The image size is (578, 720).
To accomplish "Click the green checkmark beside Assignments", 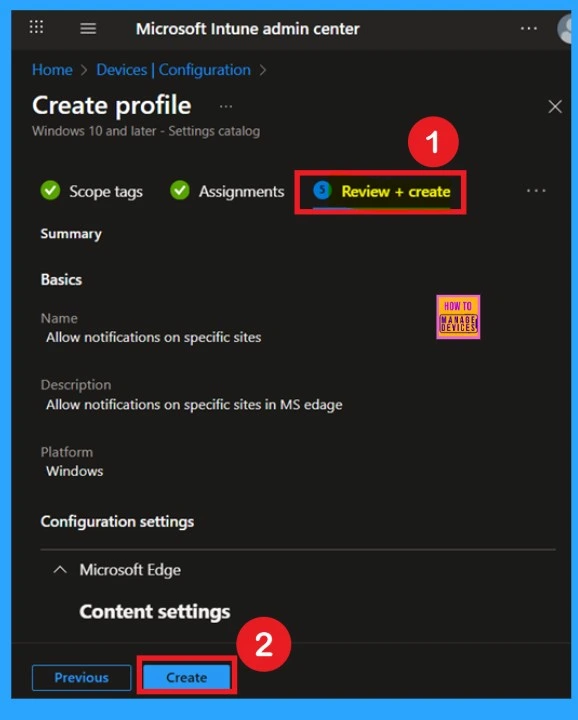I will 180,190.
